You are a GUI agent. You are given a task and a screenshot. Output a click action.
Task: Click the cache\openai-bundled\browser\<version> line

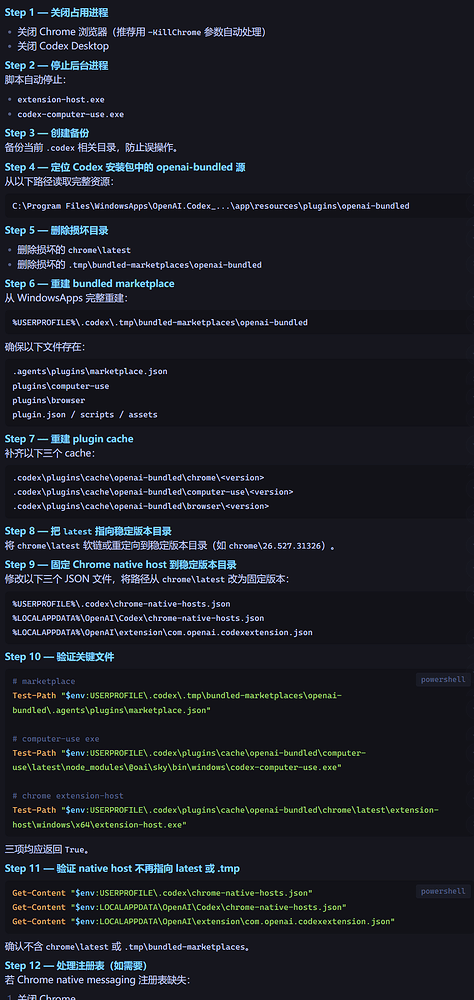click(x=140, y=506)
